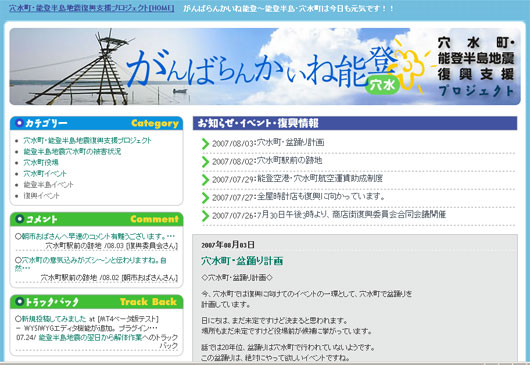The image size is (530, 365).
Task: Click green arrow beside 2007/07/27 news entry
Action: [205, 198]
